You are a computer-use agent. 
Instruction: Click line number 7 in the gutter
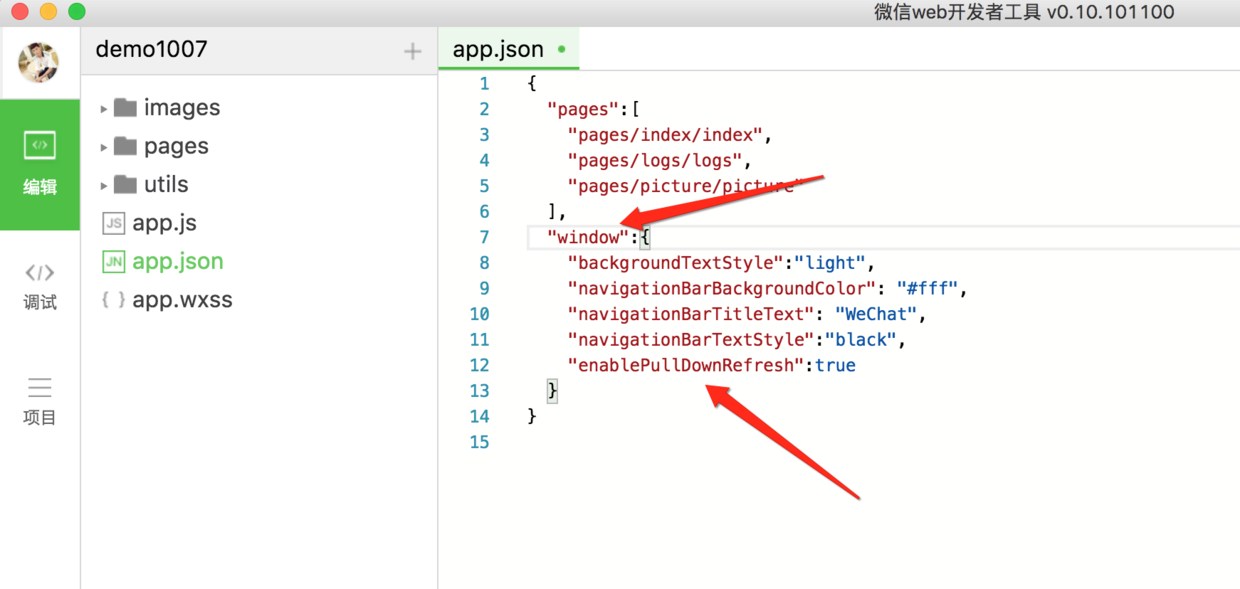(484, 237)
